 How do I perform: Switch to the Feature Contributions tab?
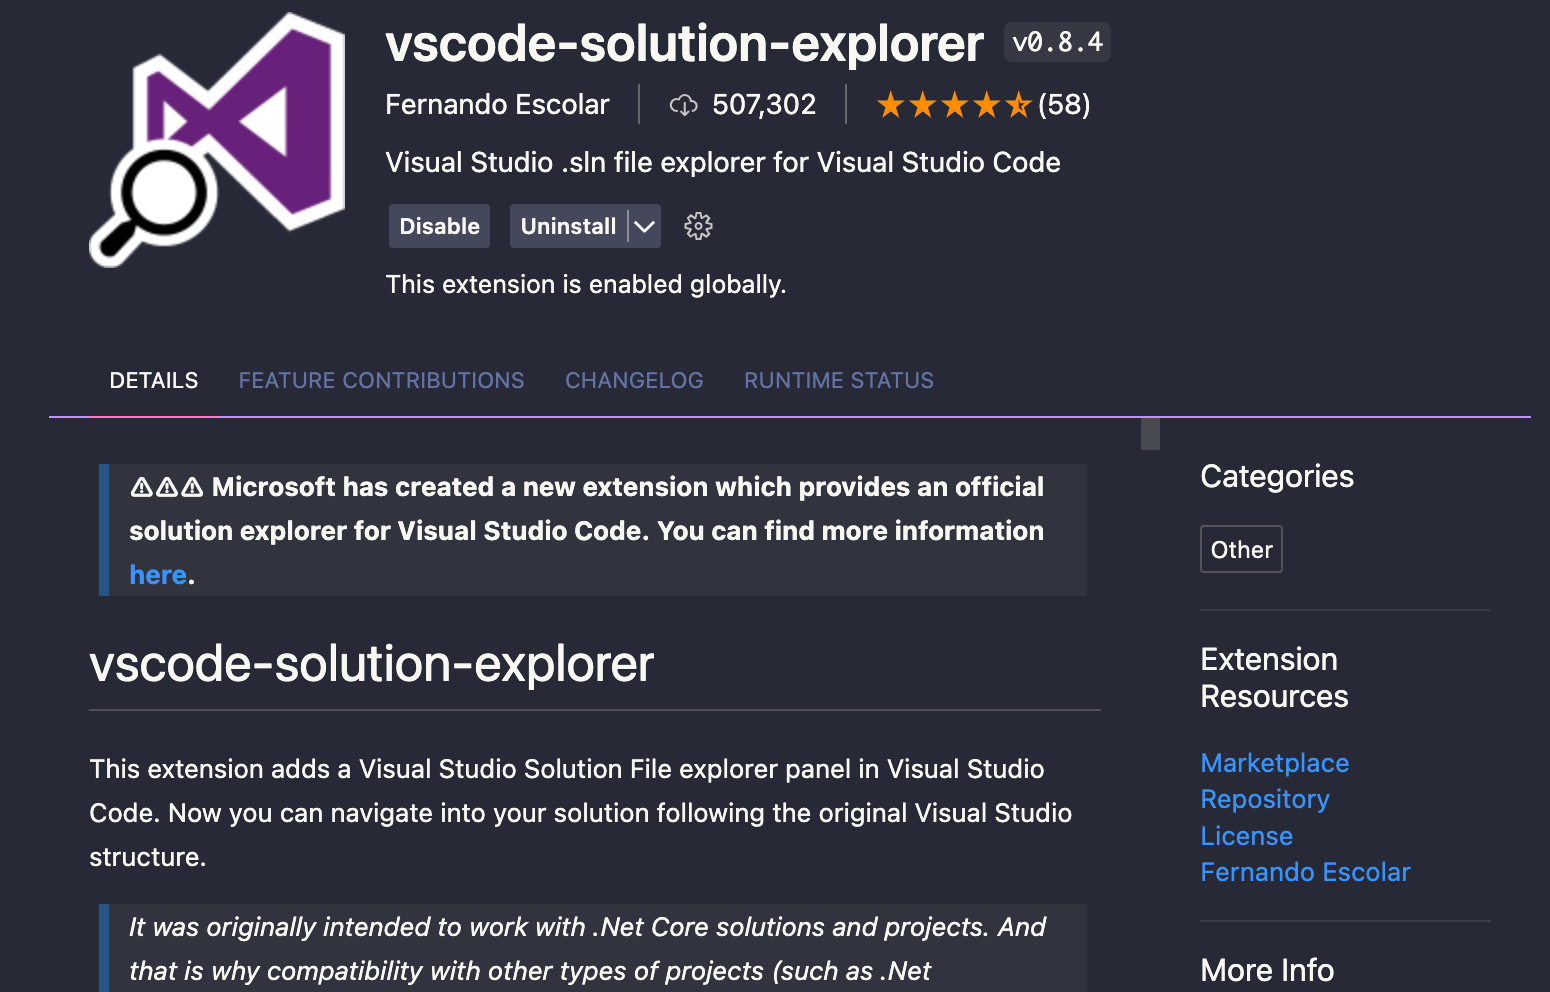[381, 380]
